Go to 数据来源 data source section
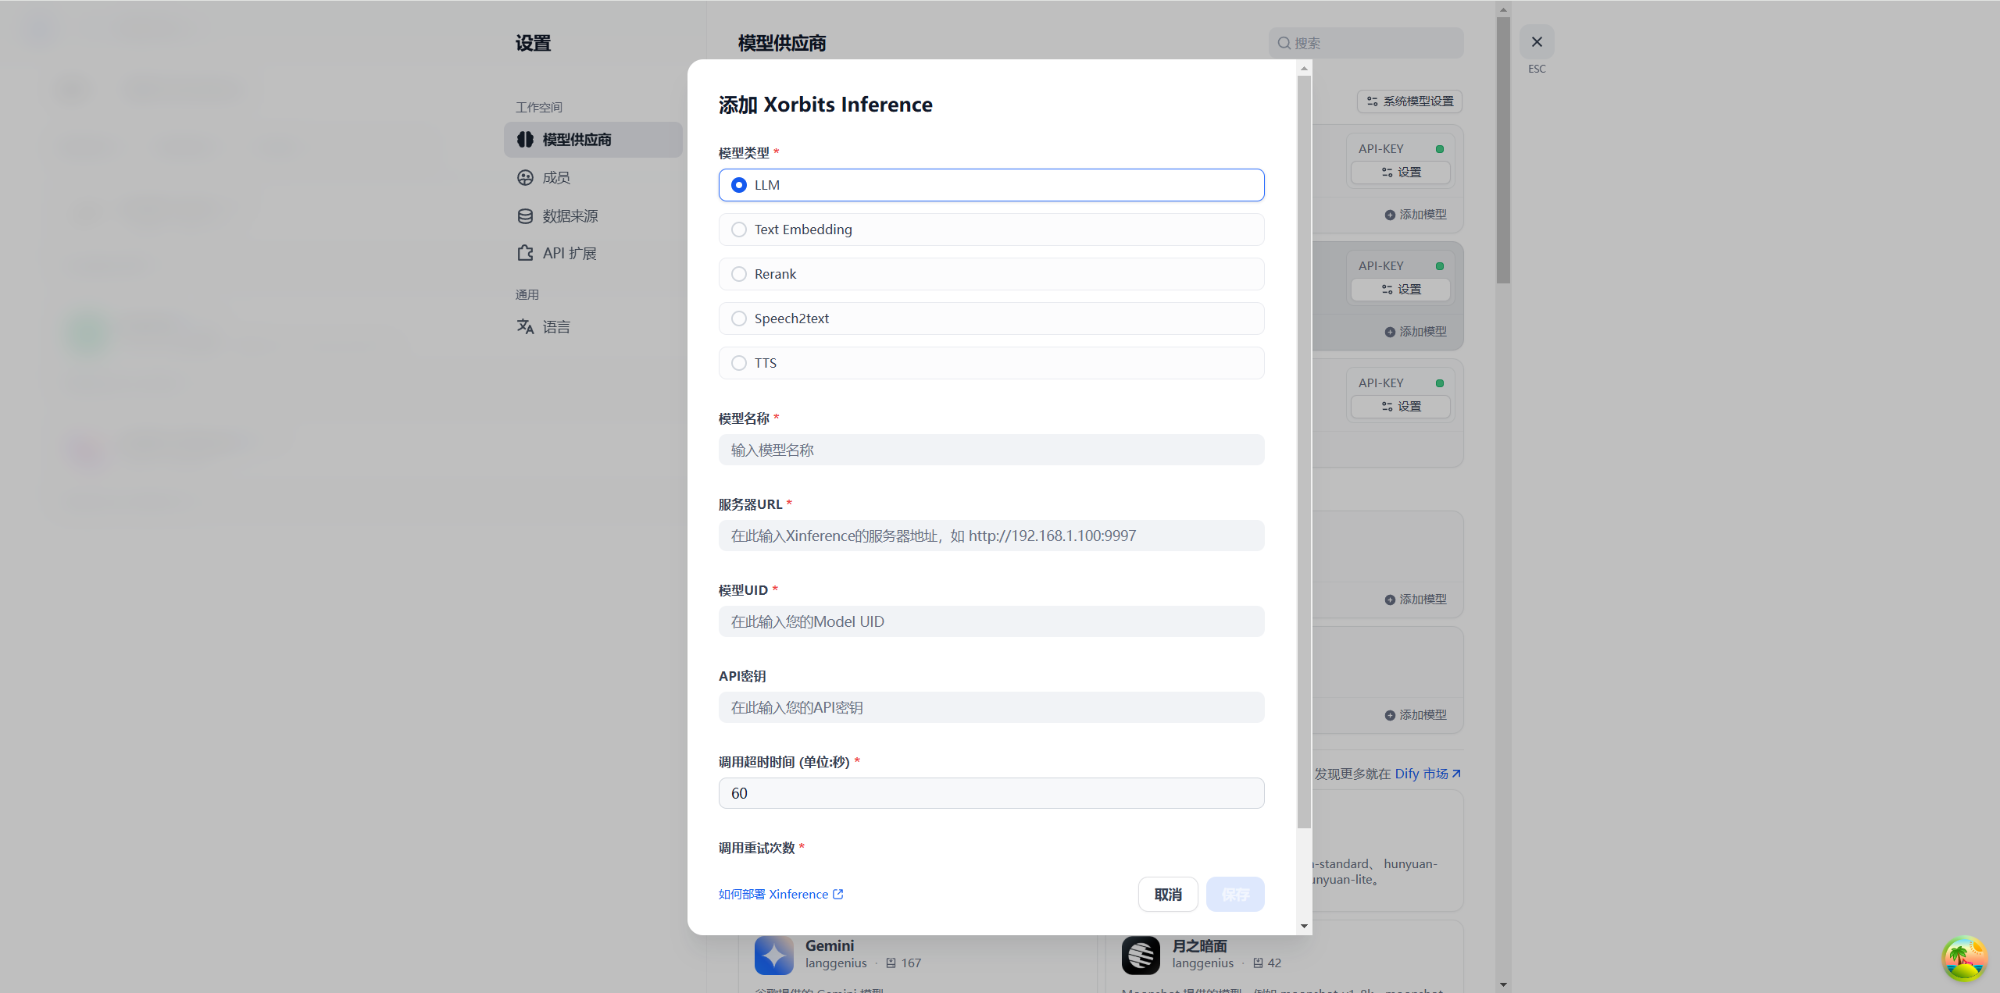Screen dimensions: 2000x993 [570, 216]
